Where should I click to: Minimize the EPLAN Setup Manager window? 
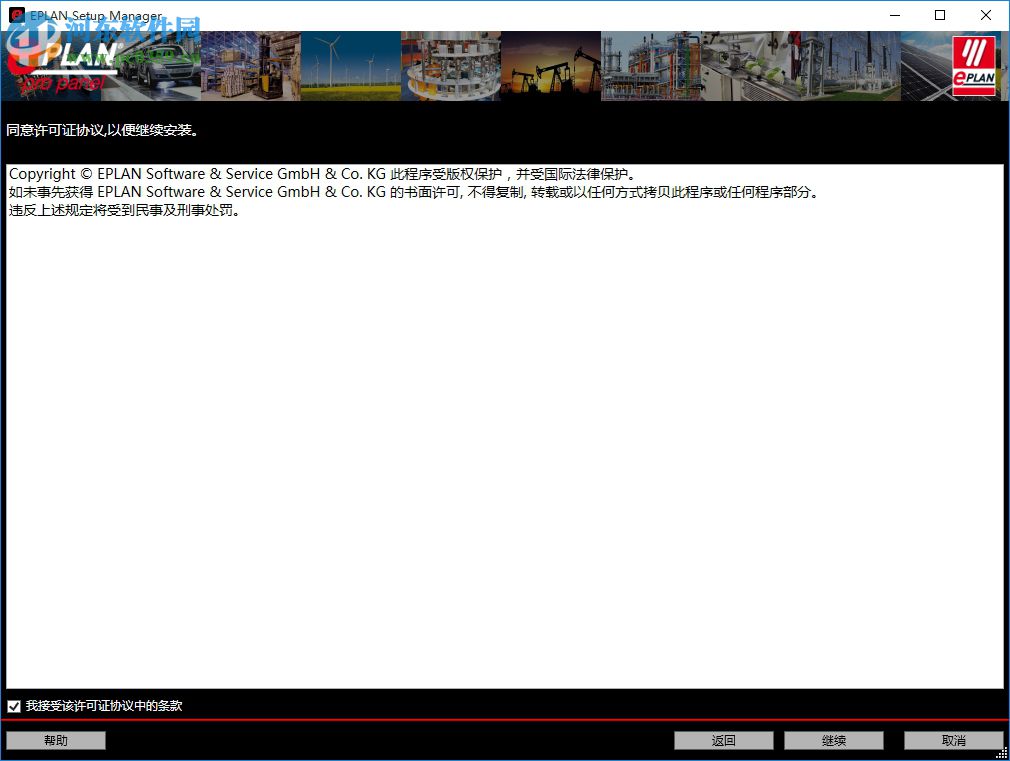[895, 15]
